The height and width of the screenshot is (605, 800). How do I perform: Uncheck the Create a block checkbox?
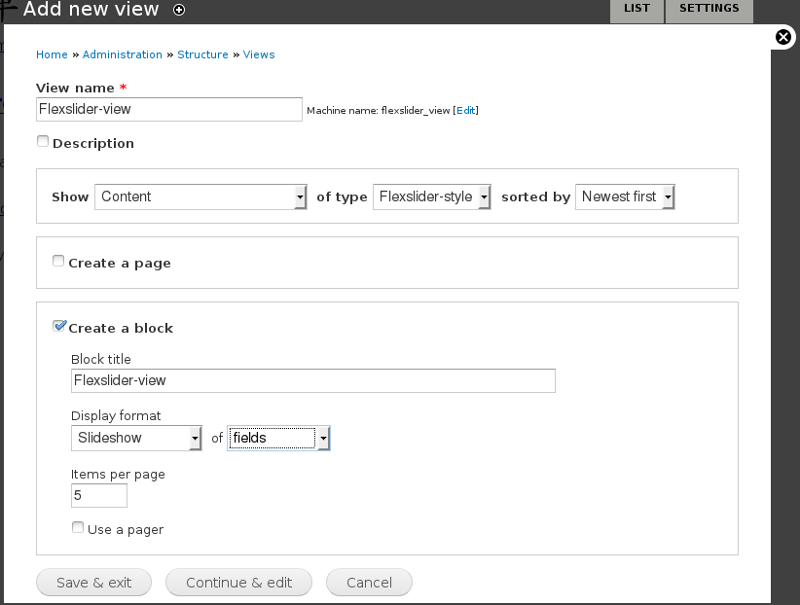tap(59, 325)
